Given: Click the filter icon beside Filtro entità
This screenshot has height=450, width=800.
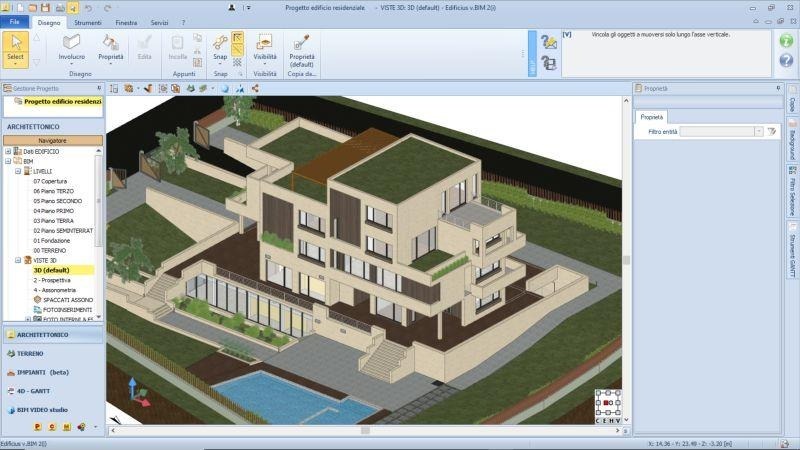Looking at the screenshot, I should coord(772,131).
